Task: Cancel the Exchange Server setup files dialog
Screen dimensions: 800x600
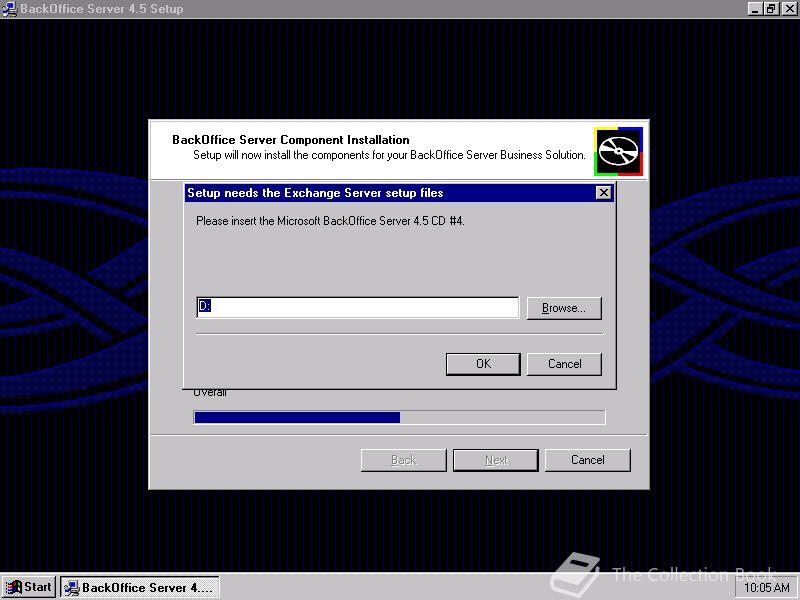Action: tap(564, 364)
